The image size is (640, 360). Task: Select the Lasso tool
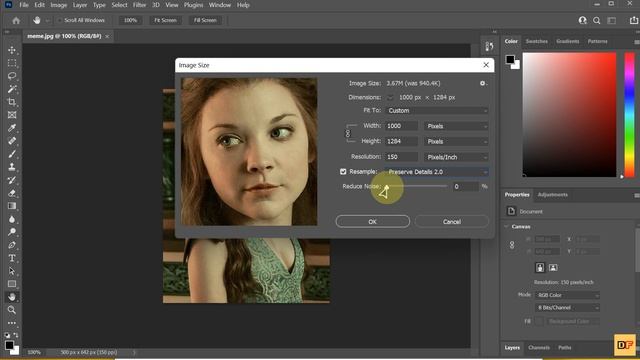[12, 76]
